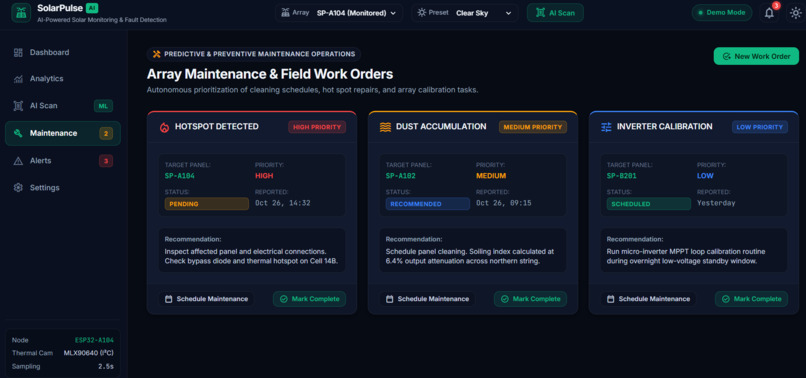Screen dimensions: 806x378
Task: Click the Thermal Cam value MLX90640
Action: [x=89, y=354]
